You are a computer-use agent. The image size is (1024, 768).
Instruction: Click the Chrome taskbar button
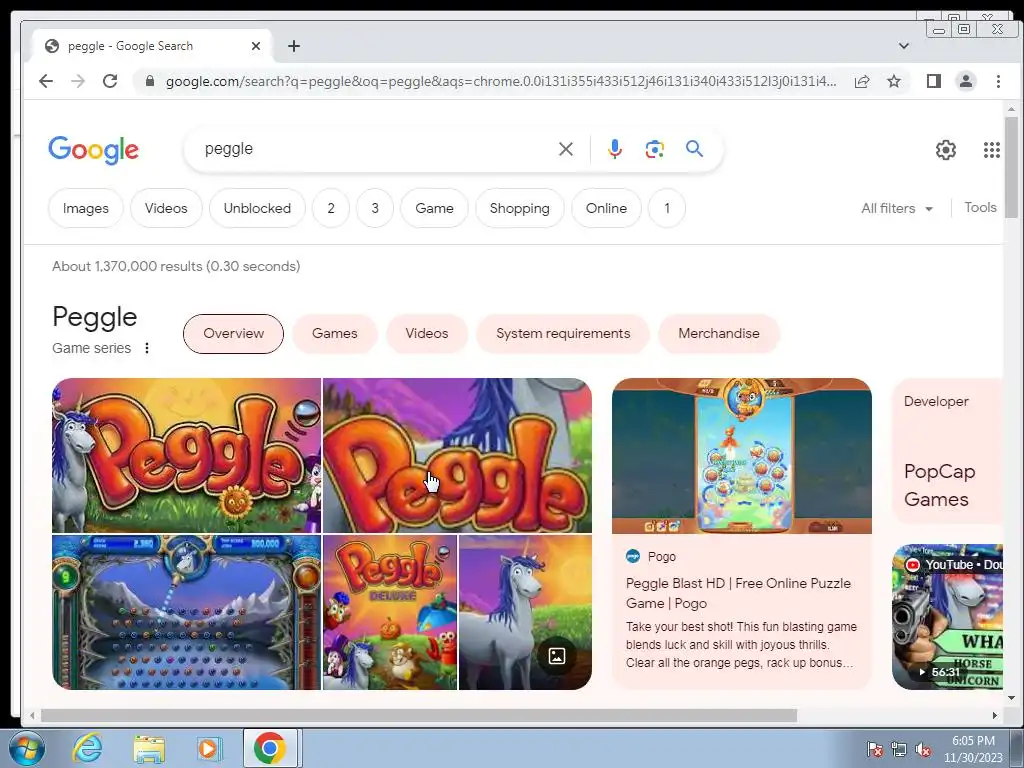point(270,748)
